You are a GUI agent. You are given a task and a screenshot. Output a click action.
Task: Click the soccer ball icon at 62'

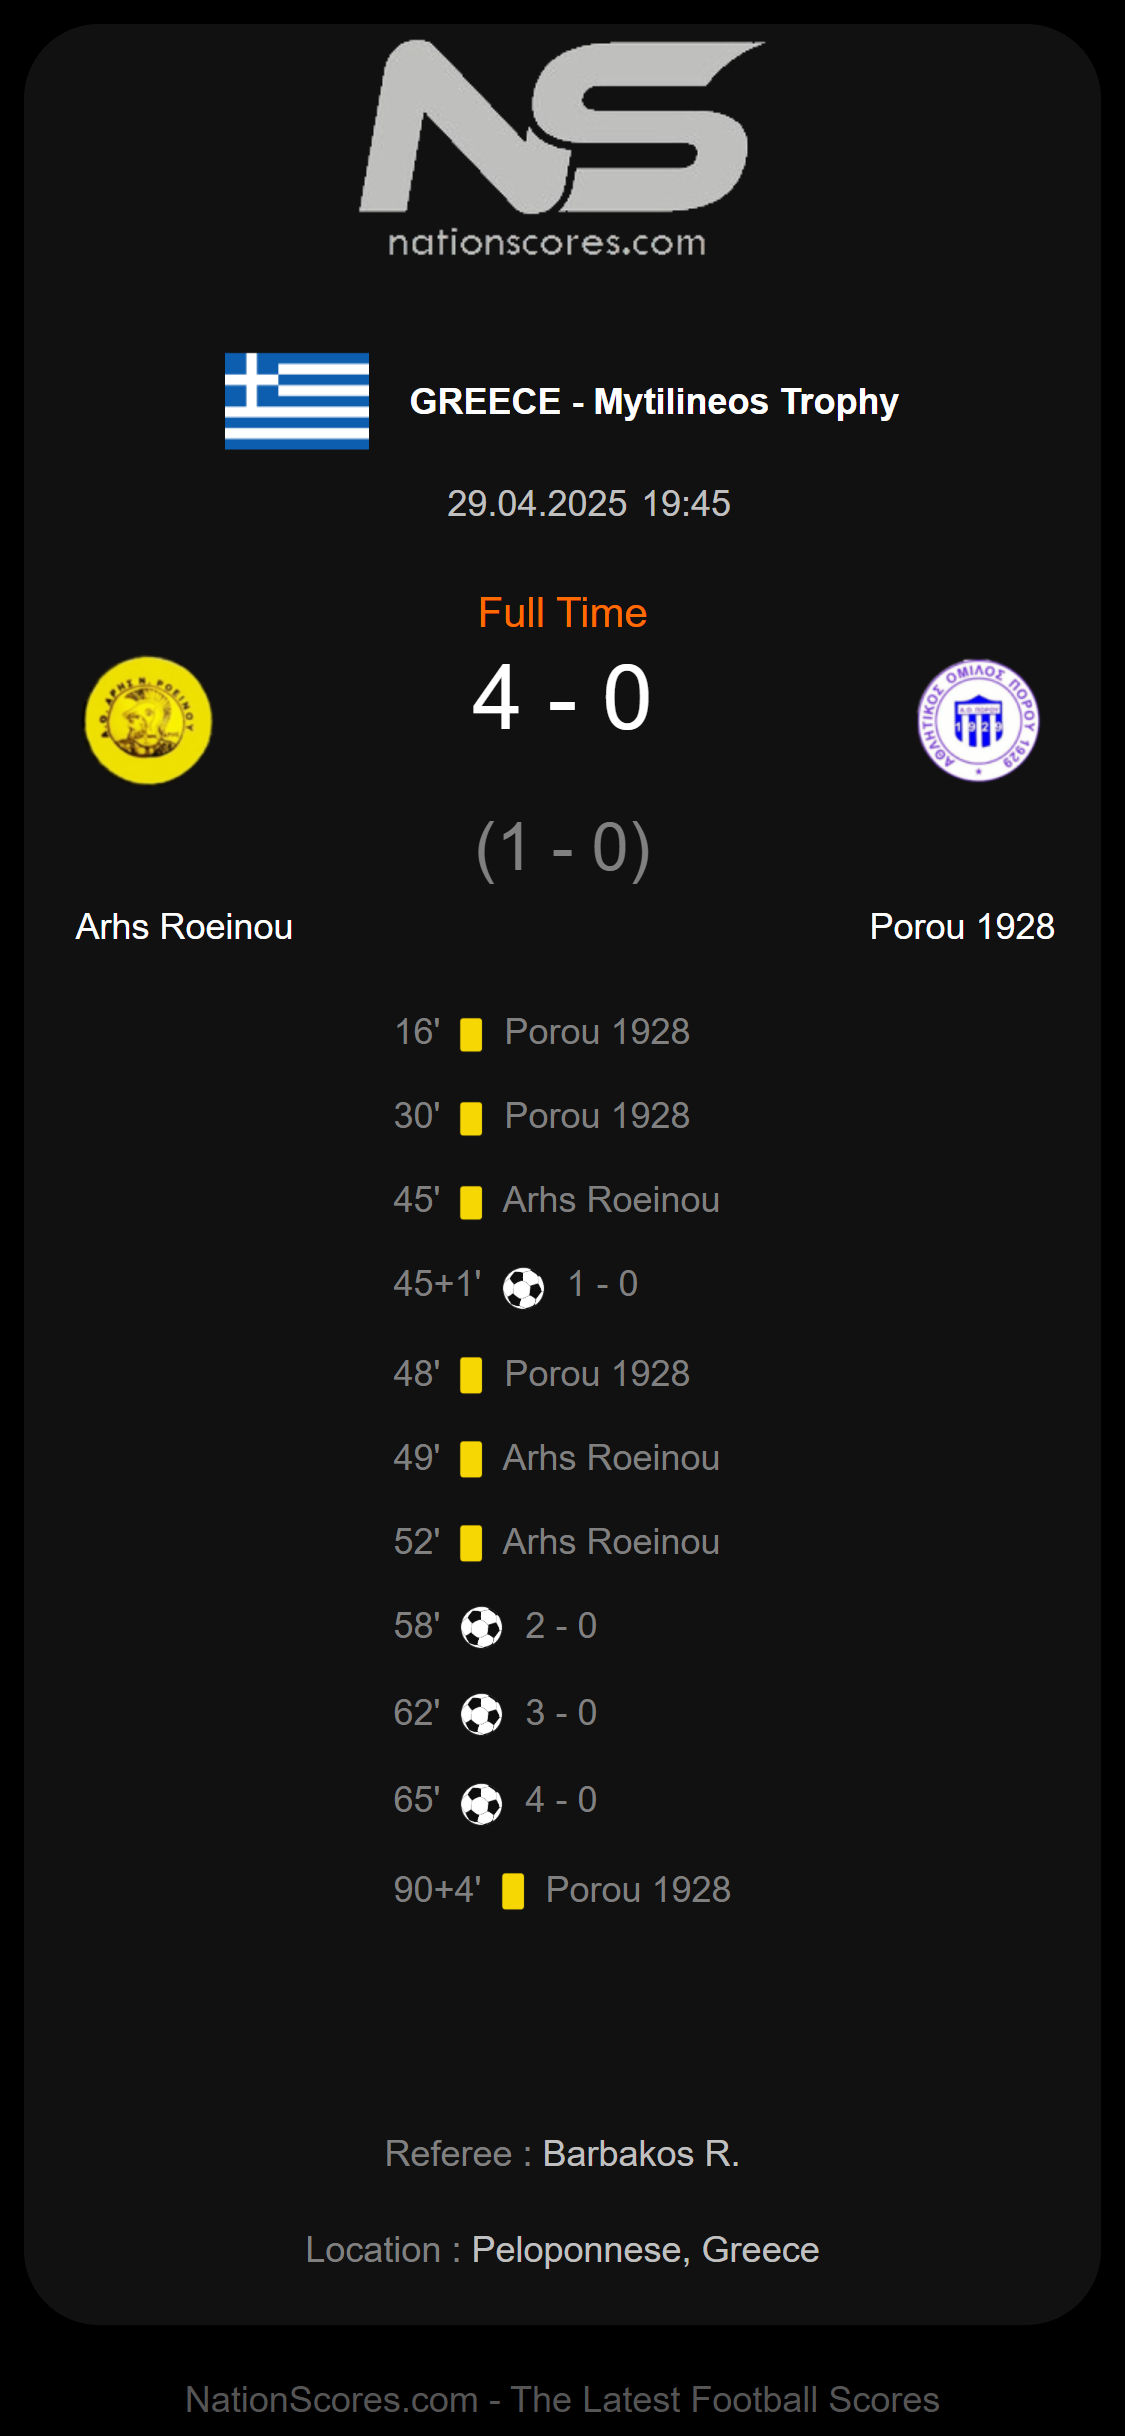(x=481, y=1714)
